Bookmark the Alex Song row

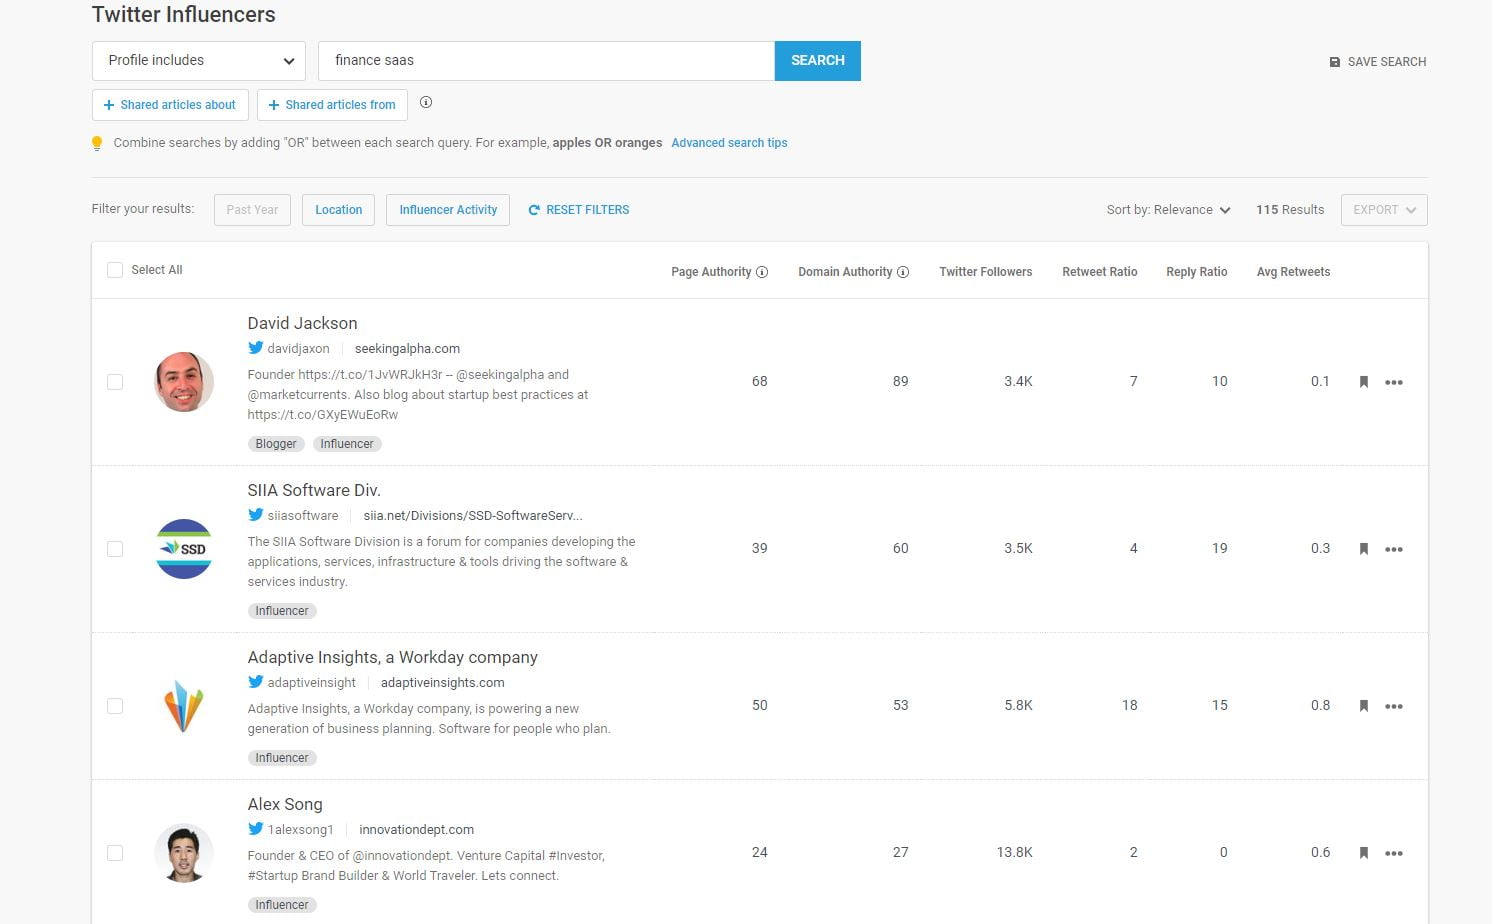pyautogui.click(x=1363, y=853)
